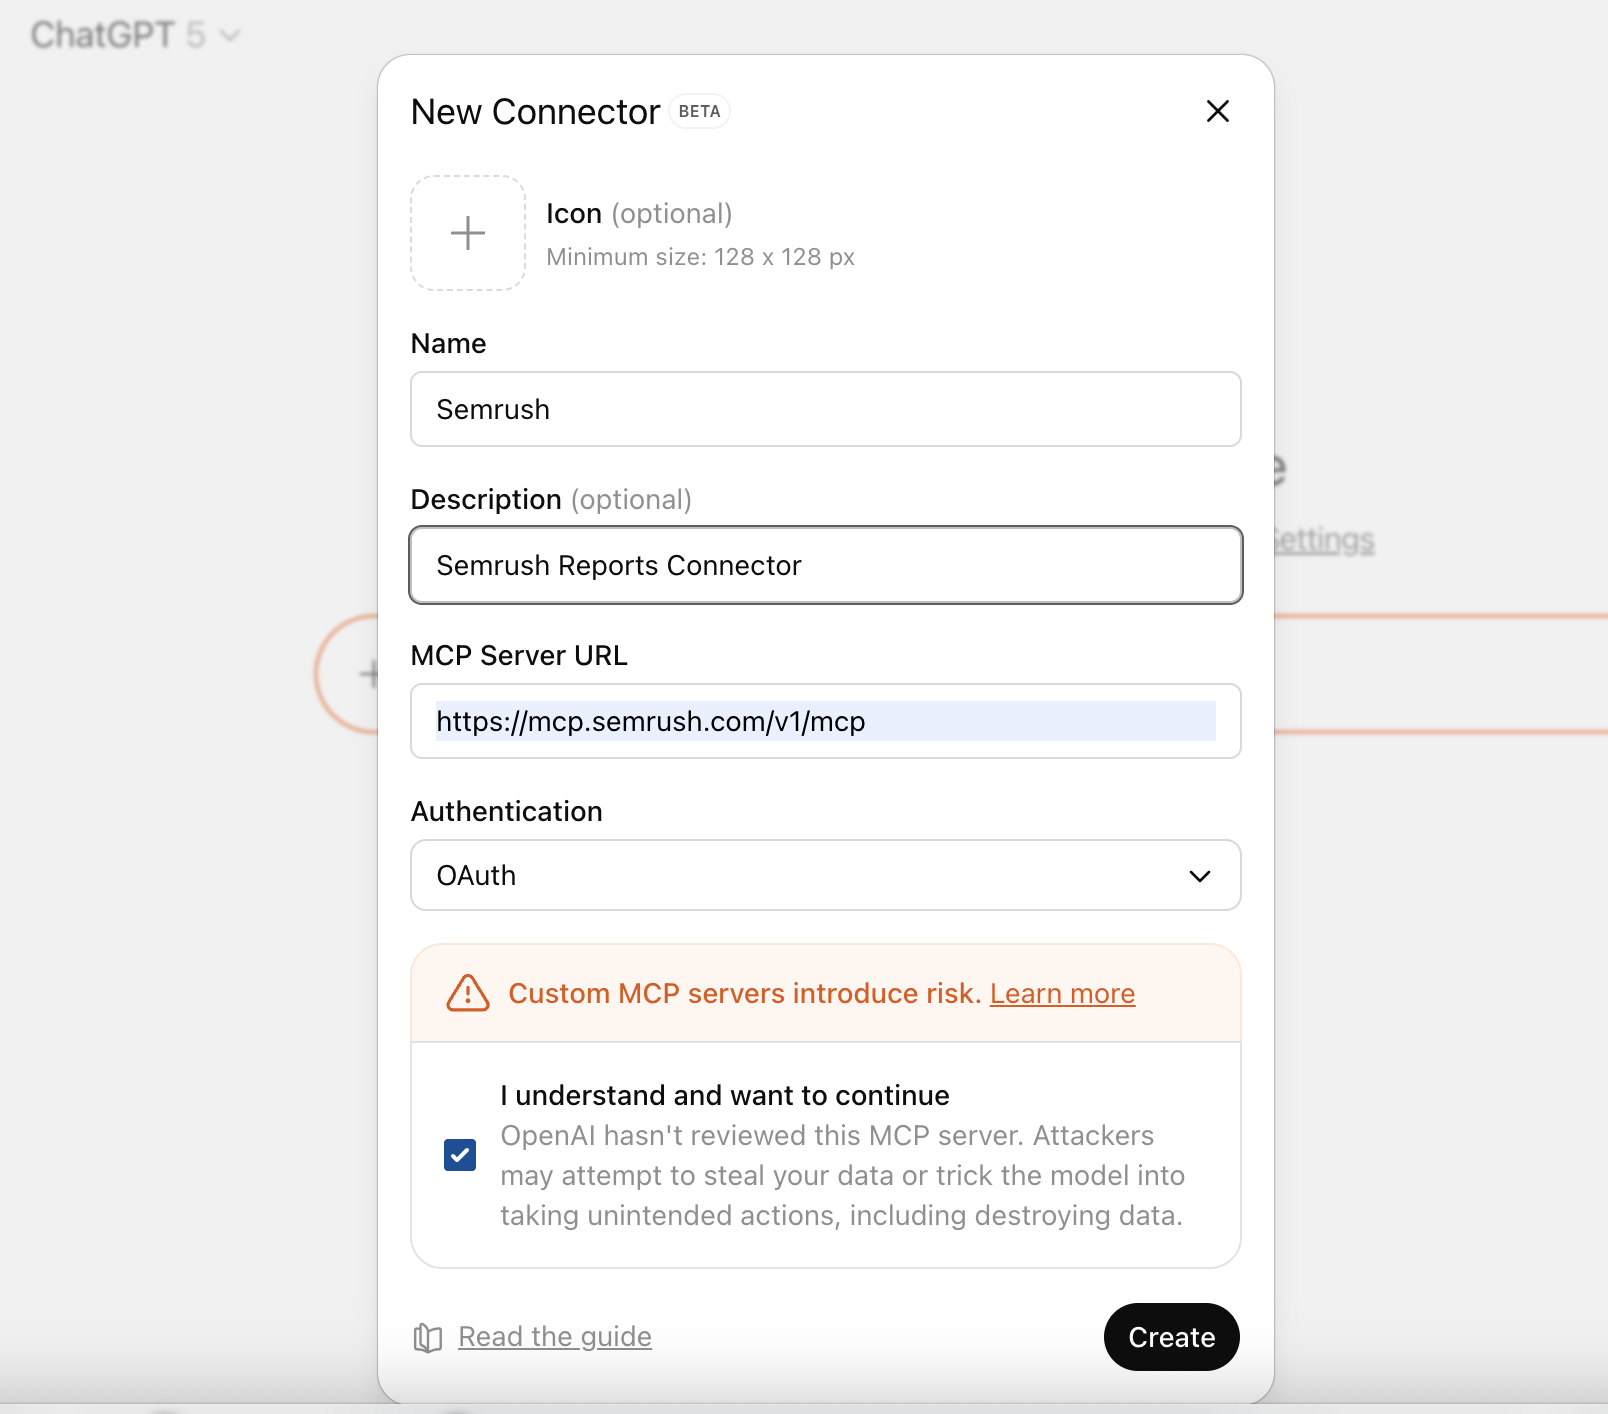Close the New Connector dialog

point(1217,111)
